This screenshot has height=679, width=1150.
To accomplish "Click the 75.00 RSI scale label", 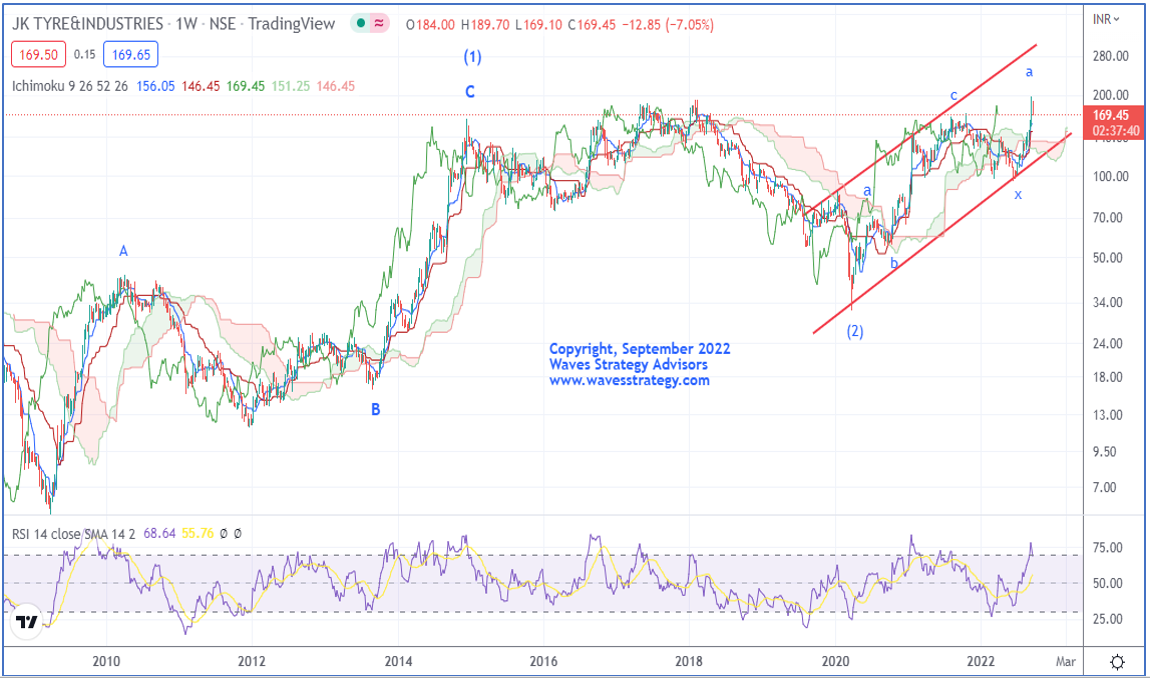I will (1107, 548).
